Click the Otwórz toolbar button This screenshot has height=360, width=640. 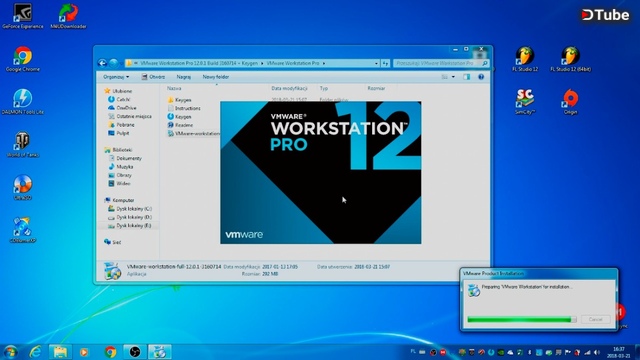pyautogui.click(x=153, y=77)
